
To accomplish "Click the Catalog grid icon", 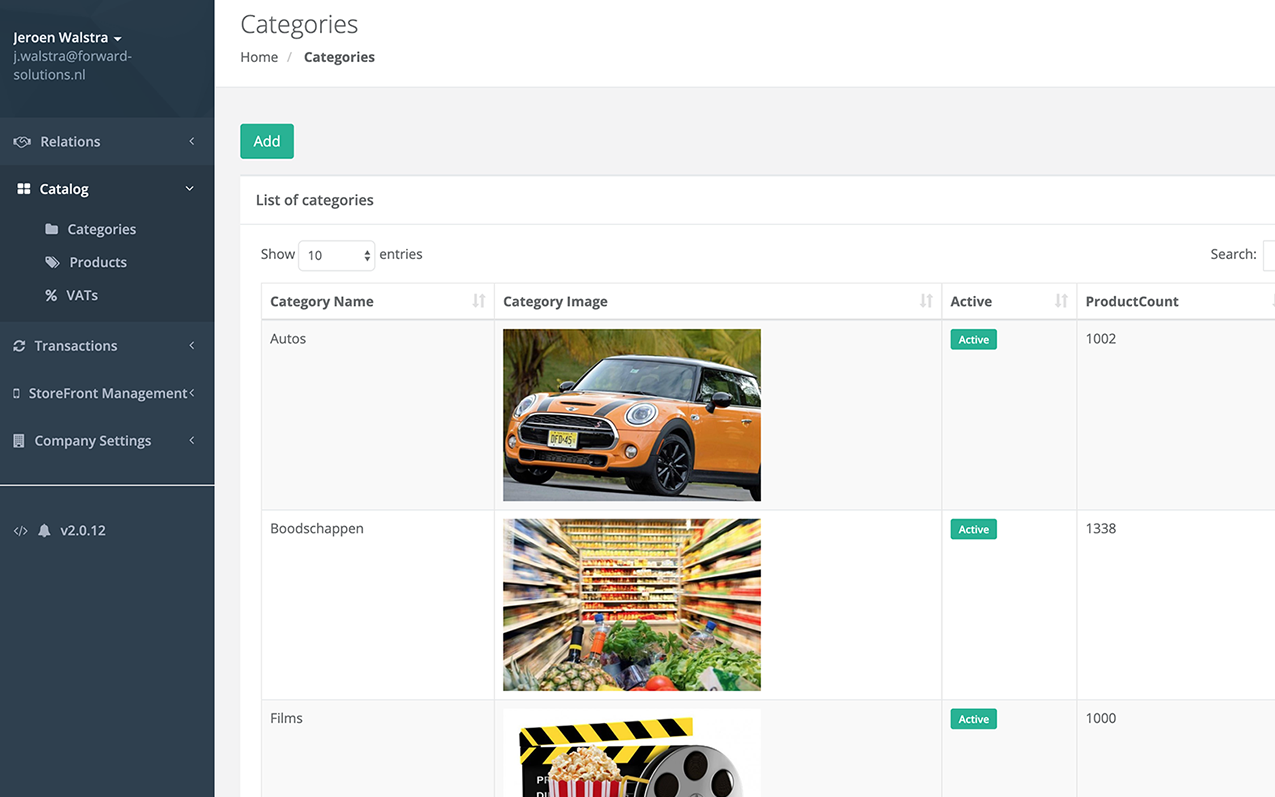I will point(20,188).
